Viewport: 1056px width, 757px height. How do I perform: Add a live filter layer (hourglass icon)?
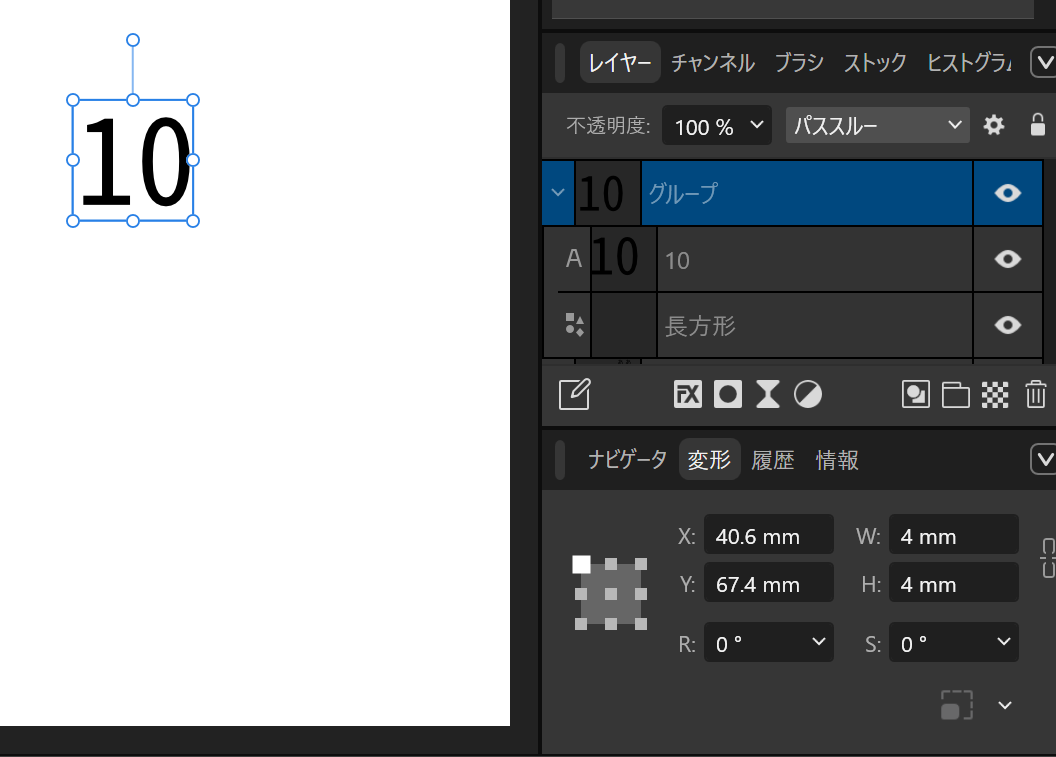(x=767, y=394)
